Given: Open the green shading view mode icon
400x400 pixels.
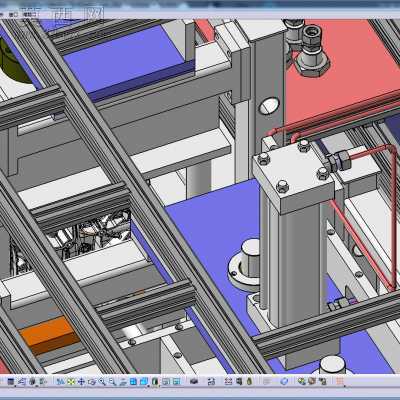Looking at the screenshot, I should [x=155, y=381].
